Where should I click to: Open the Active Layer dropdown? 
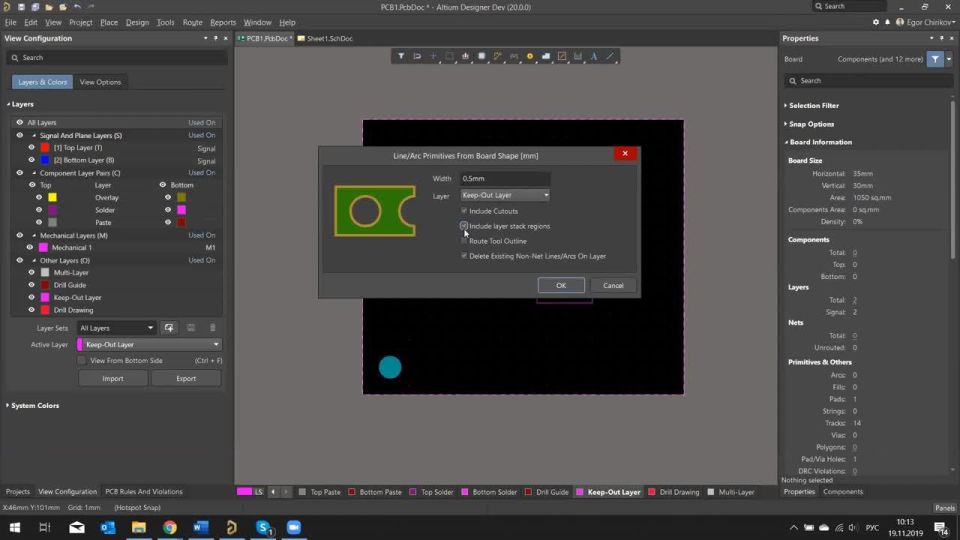click(x=149, y=345)
